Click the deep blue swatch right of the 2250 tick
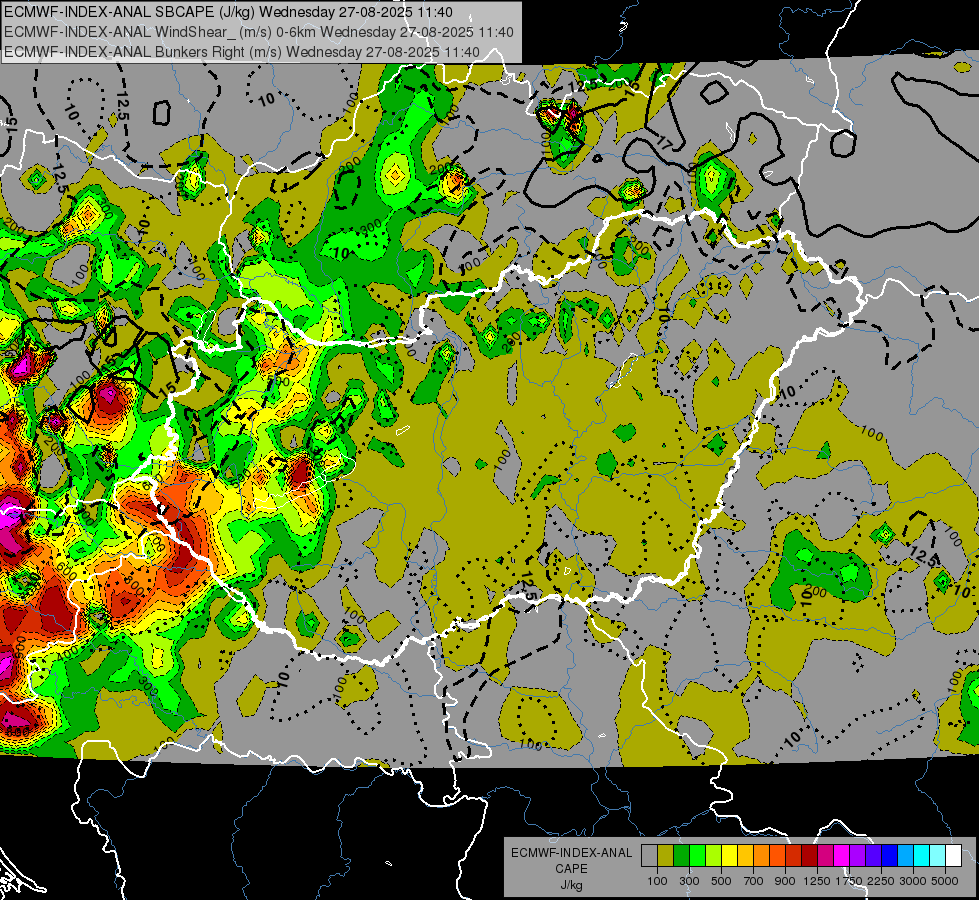The height and width of the screenshot is (900, 979). 890,855
